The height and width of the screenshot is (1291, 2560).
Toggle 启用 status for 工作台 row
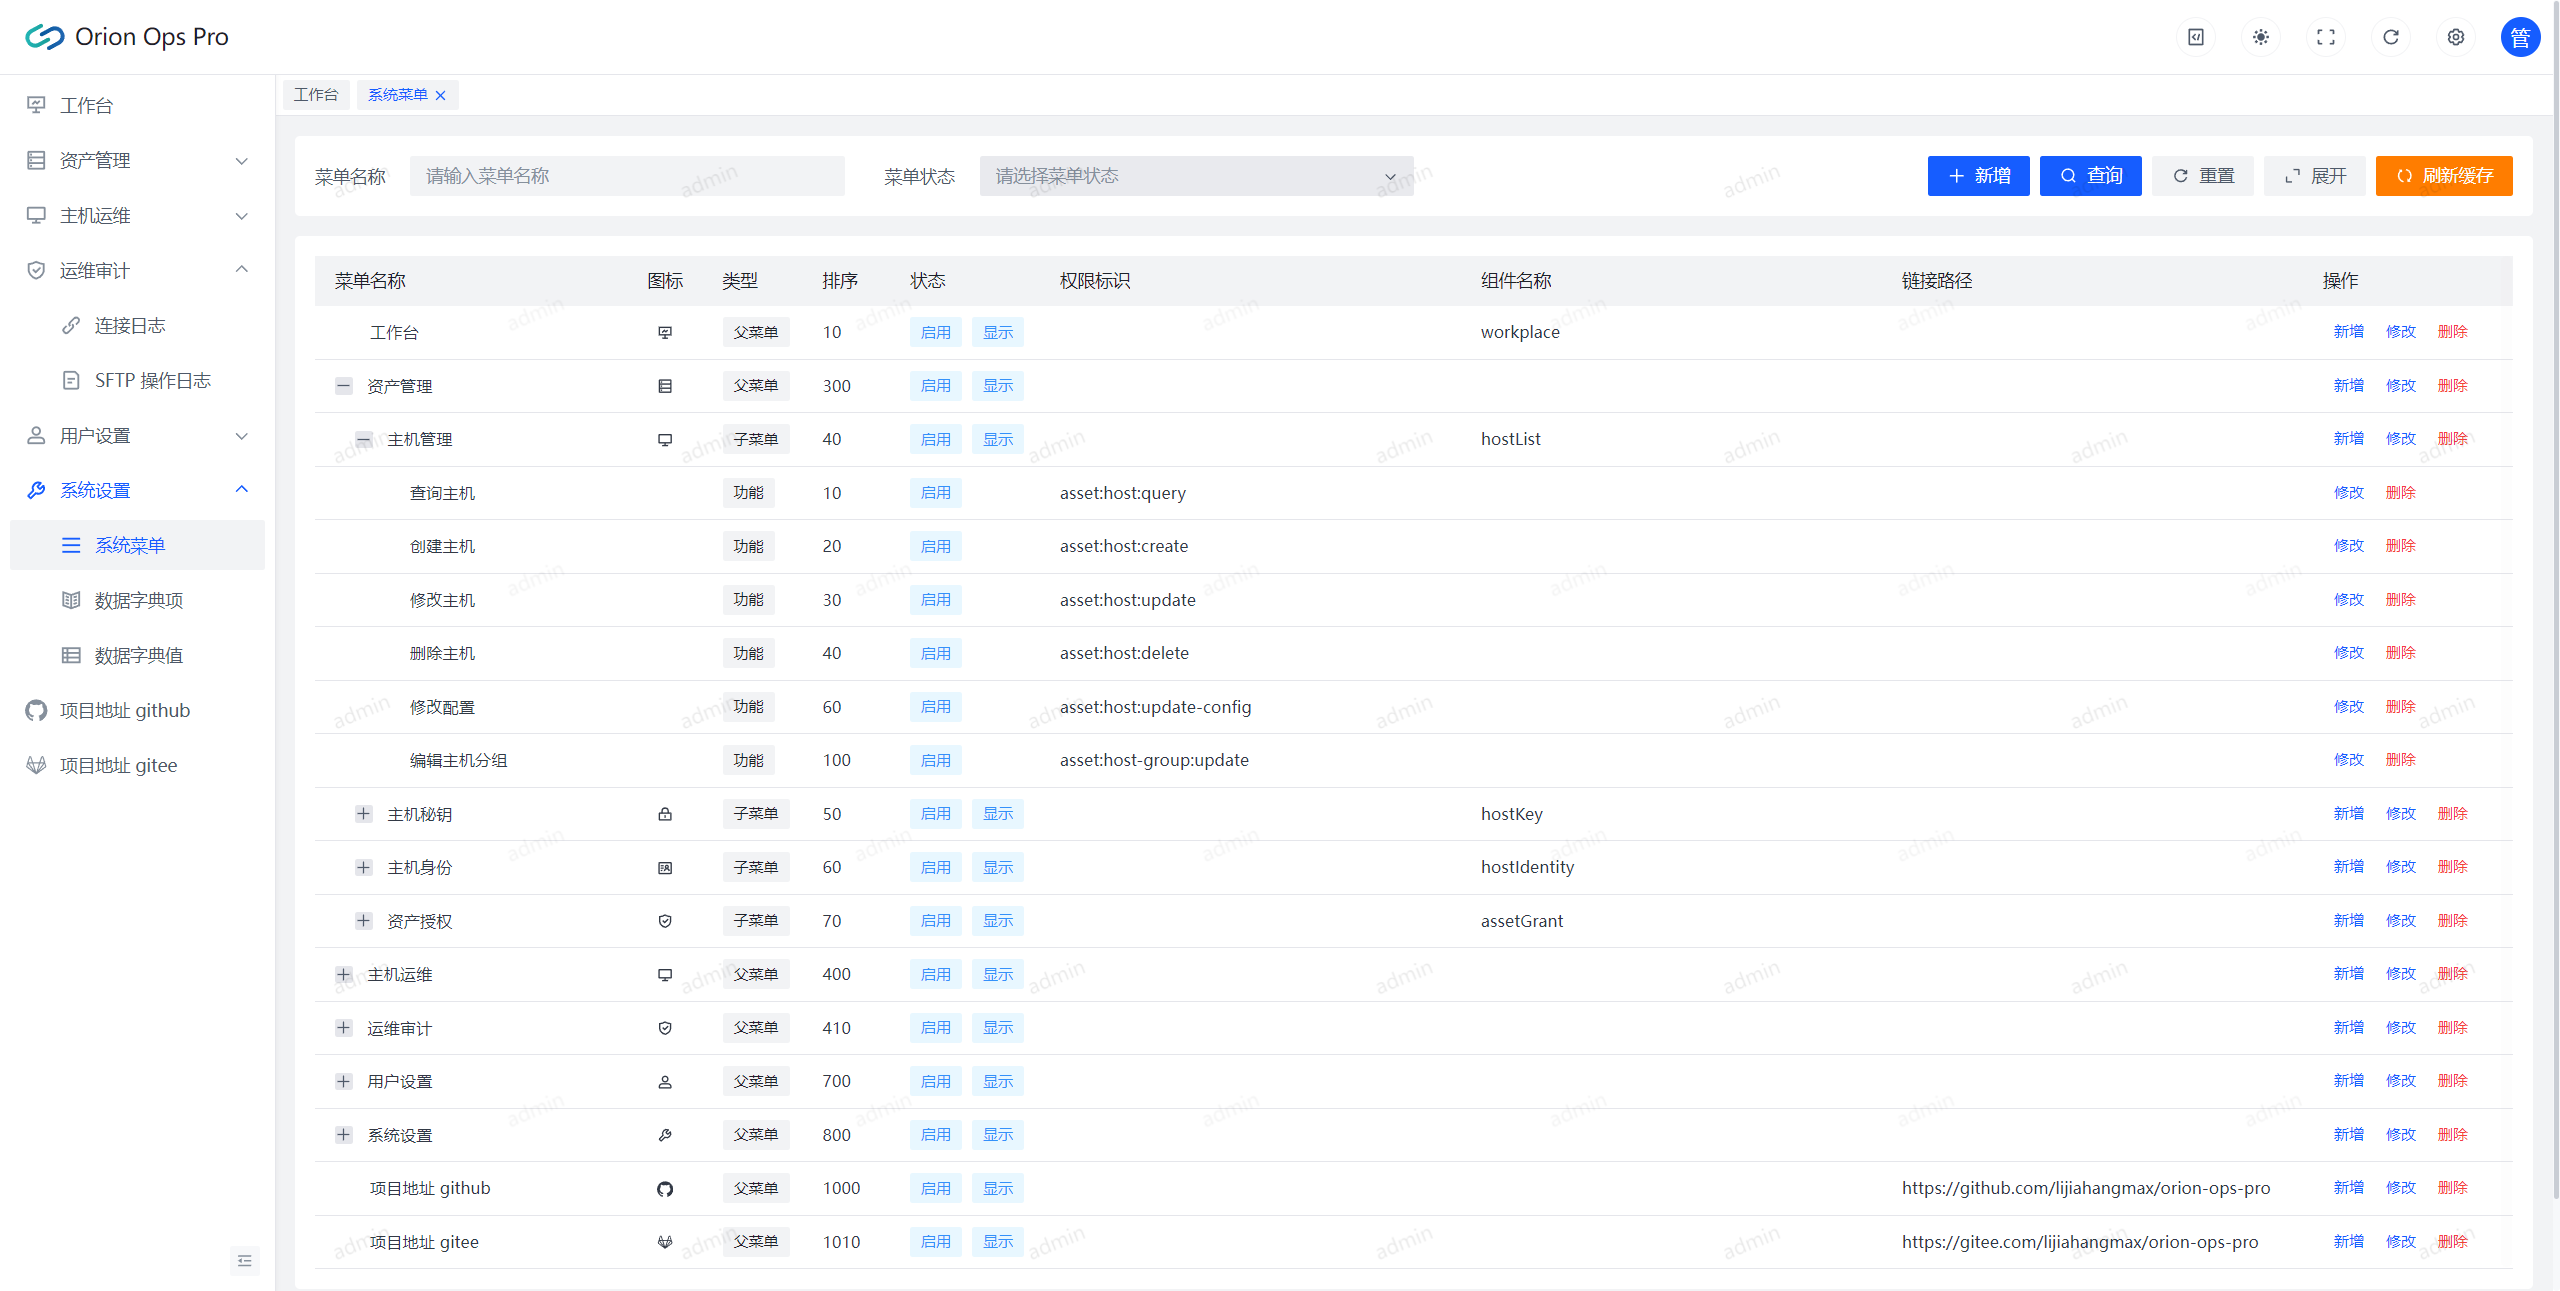[935, 332]
